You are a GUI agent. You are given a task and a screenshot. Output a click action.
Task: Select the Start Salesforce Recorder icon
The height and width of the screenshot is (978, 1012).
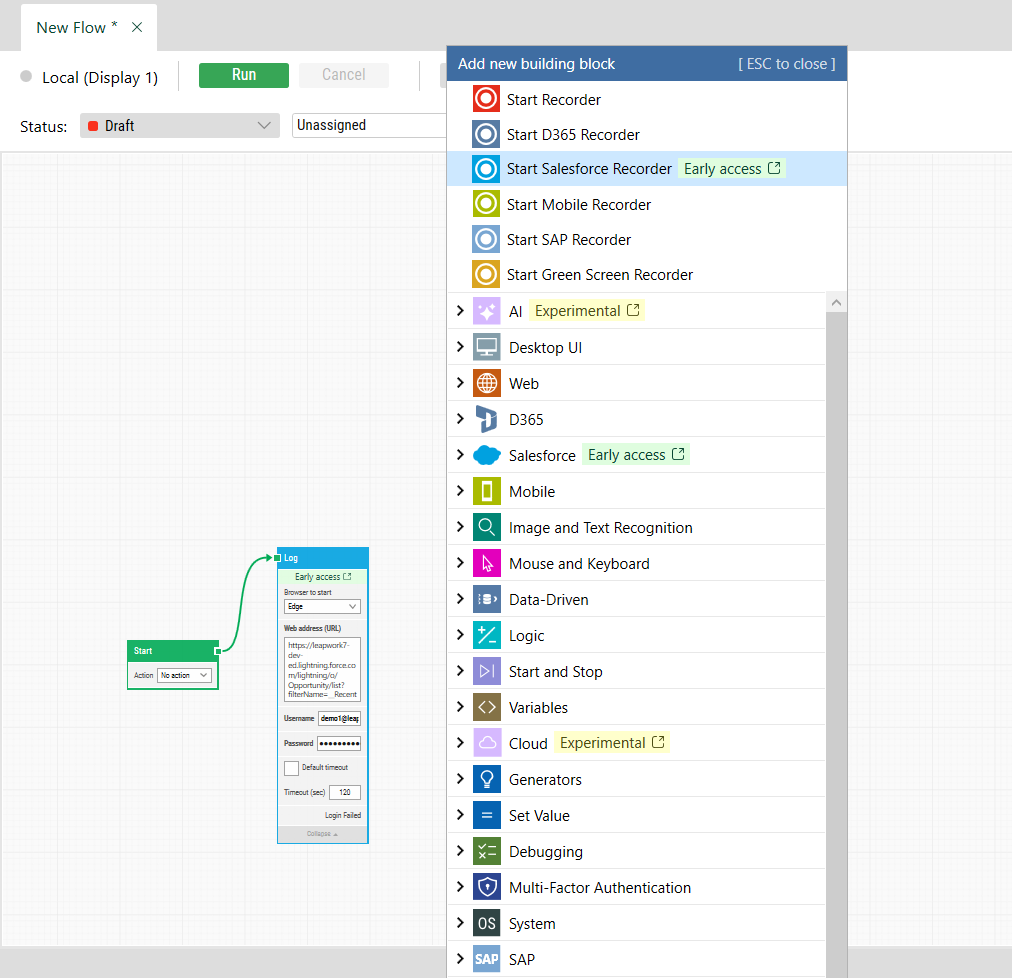point(485,168)
